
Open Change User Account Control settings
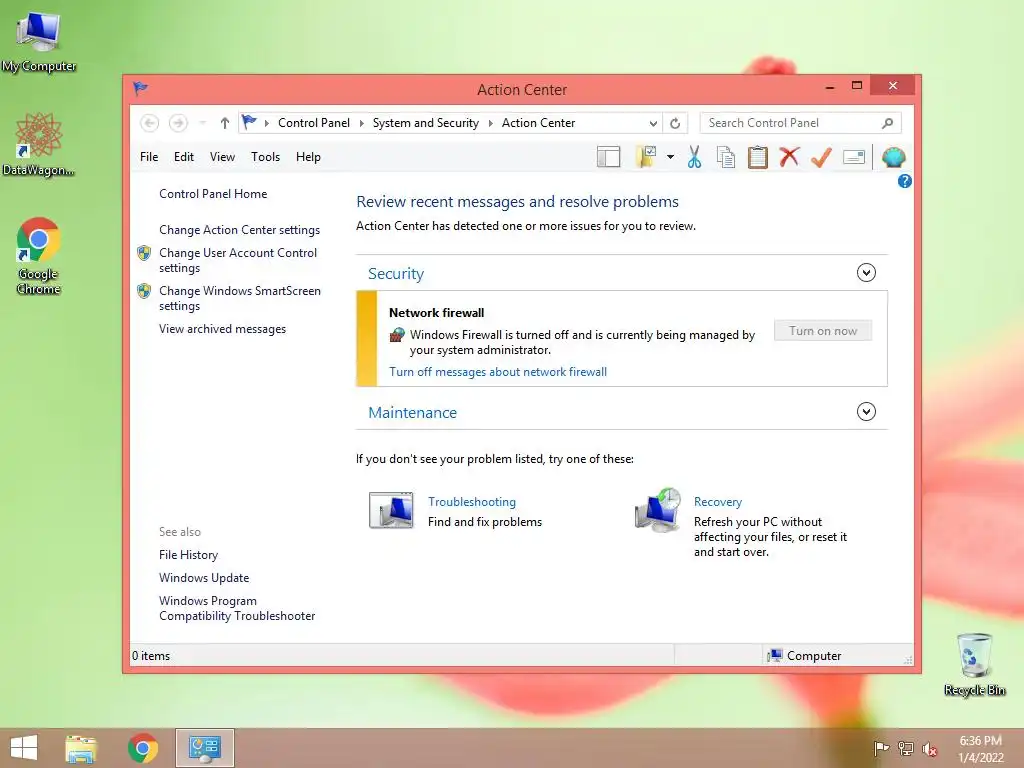coord(238,260)
